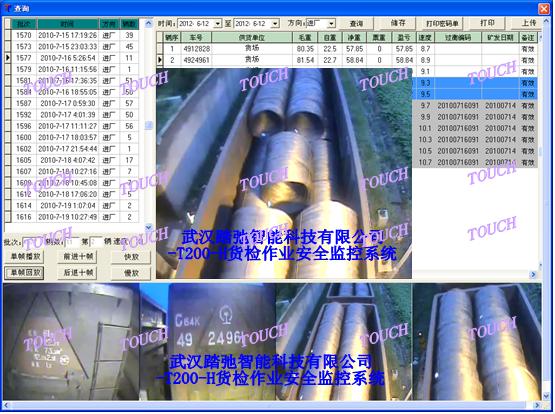Click the 批次 batch number input field
Screen dimensions: 555x414
pos(33,242)
